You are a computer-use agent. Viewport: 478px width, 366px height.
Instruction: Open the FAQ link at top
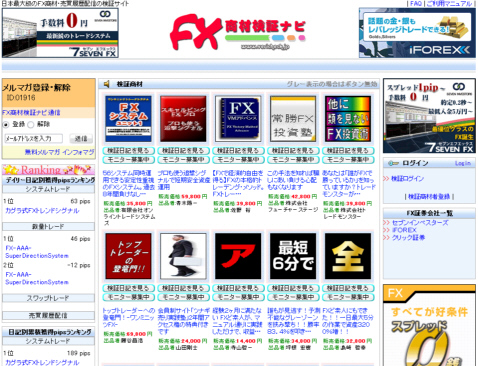coord(416,3)
